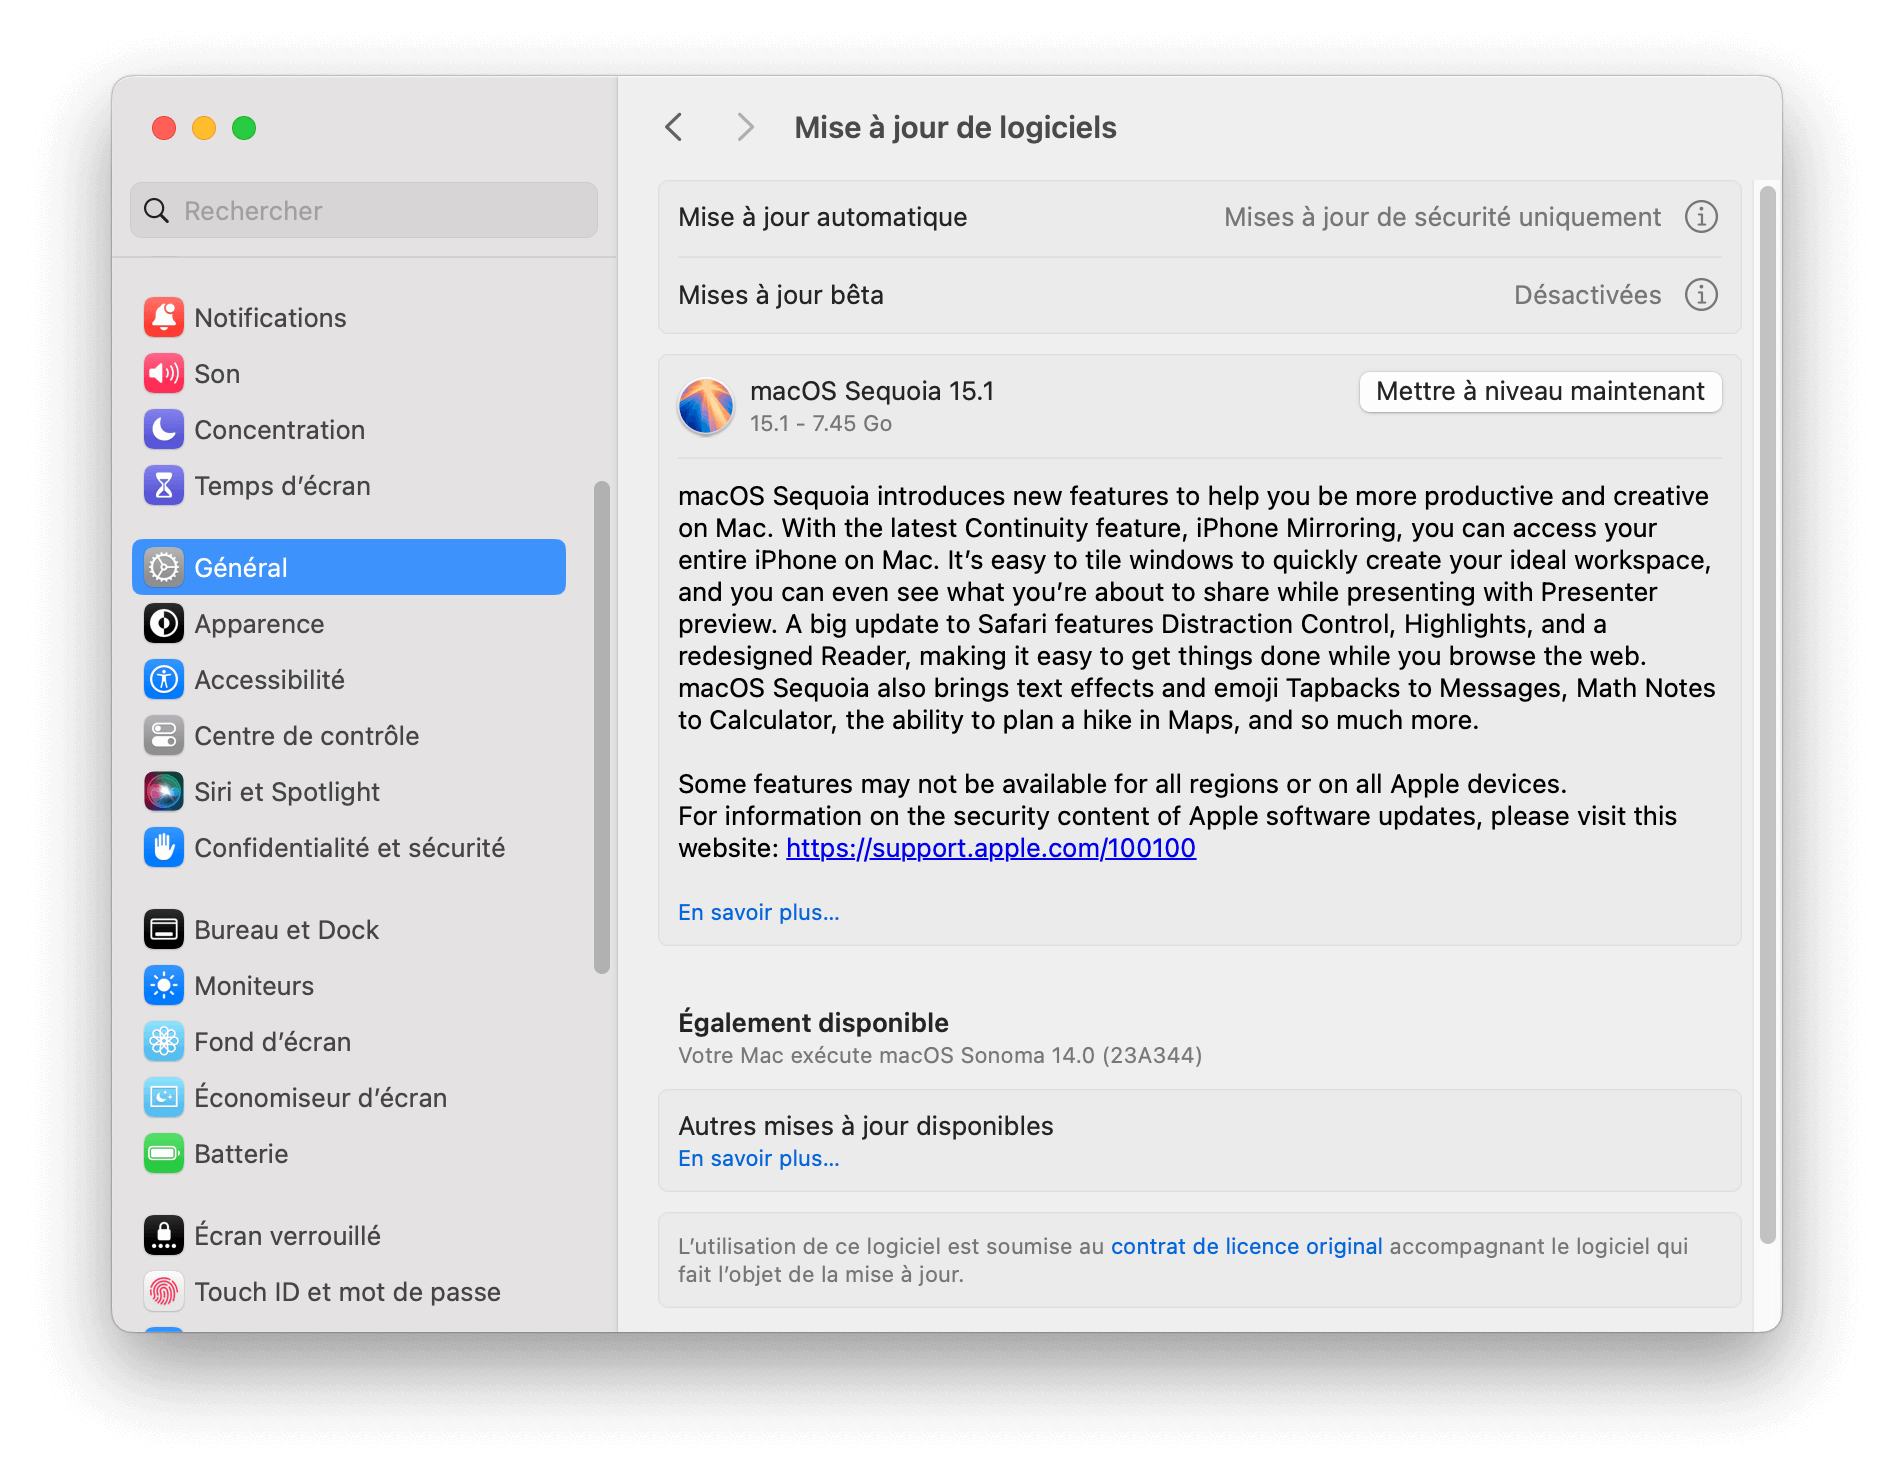1894x1480 pixels.
Task: Click the red close window button
Action: click(x=164, y=128)
